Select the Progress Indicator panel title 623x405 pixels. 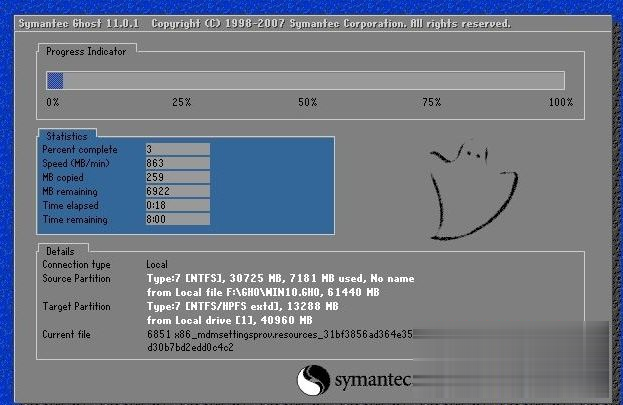click(86, 52)
